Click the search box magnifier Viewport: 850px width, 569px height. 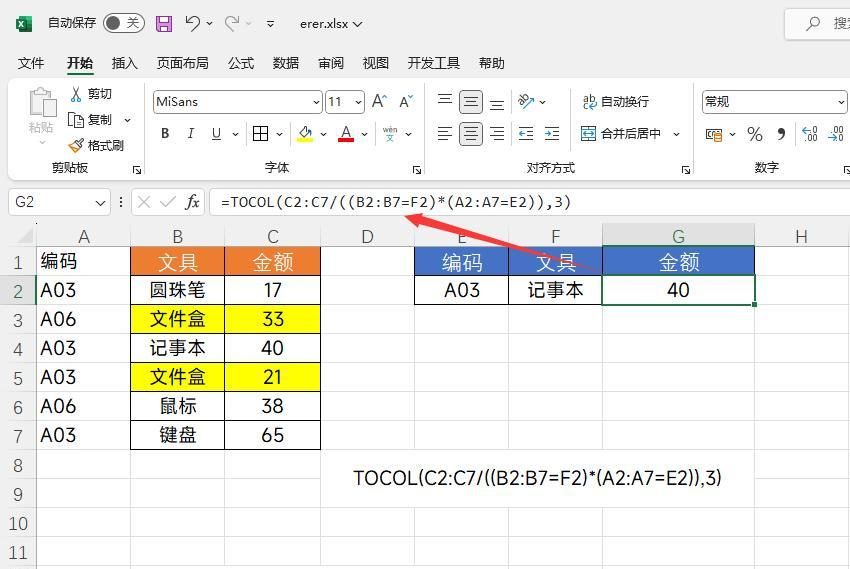pyautogui.click(x=813, y=23)
